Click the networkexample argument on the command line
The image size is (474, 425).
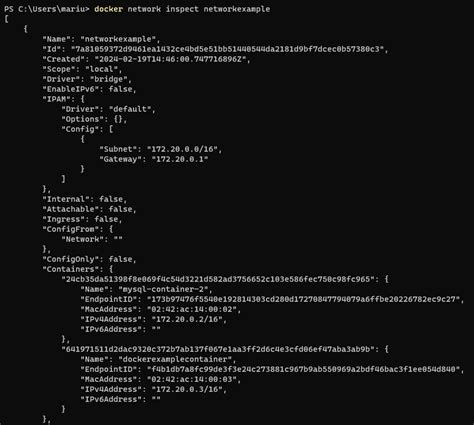click(x=237, y=9)
